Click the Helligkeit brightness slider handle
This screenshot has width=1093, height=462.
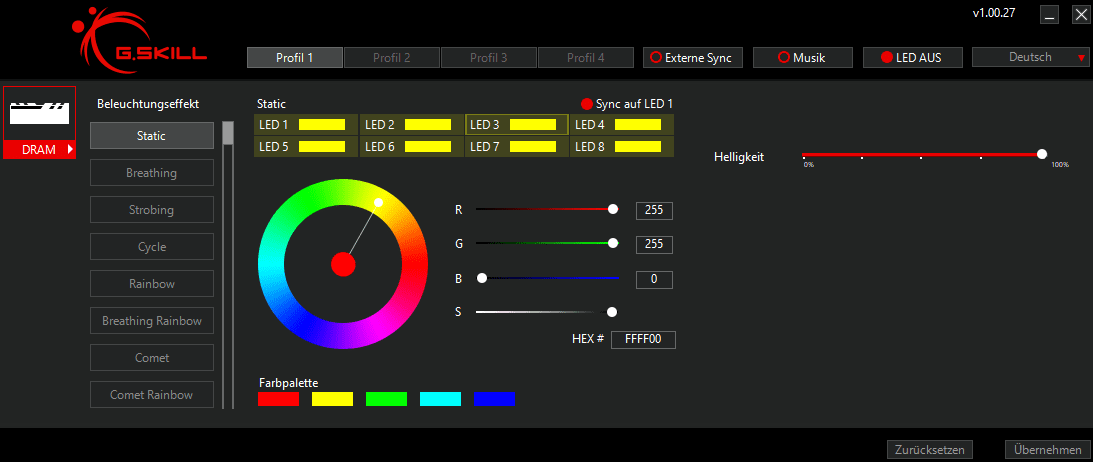point(1041,154)
